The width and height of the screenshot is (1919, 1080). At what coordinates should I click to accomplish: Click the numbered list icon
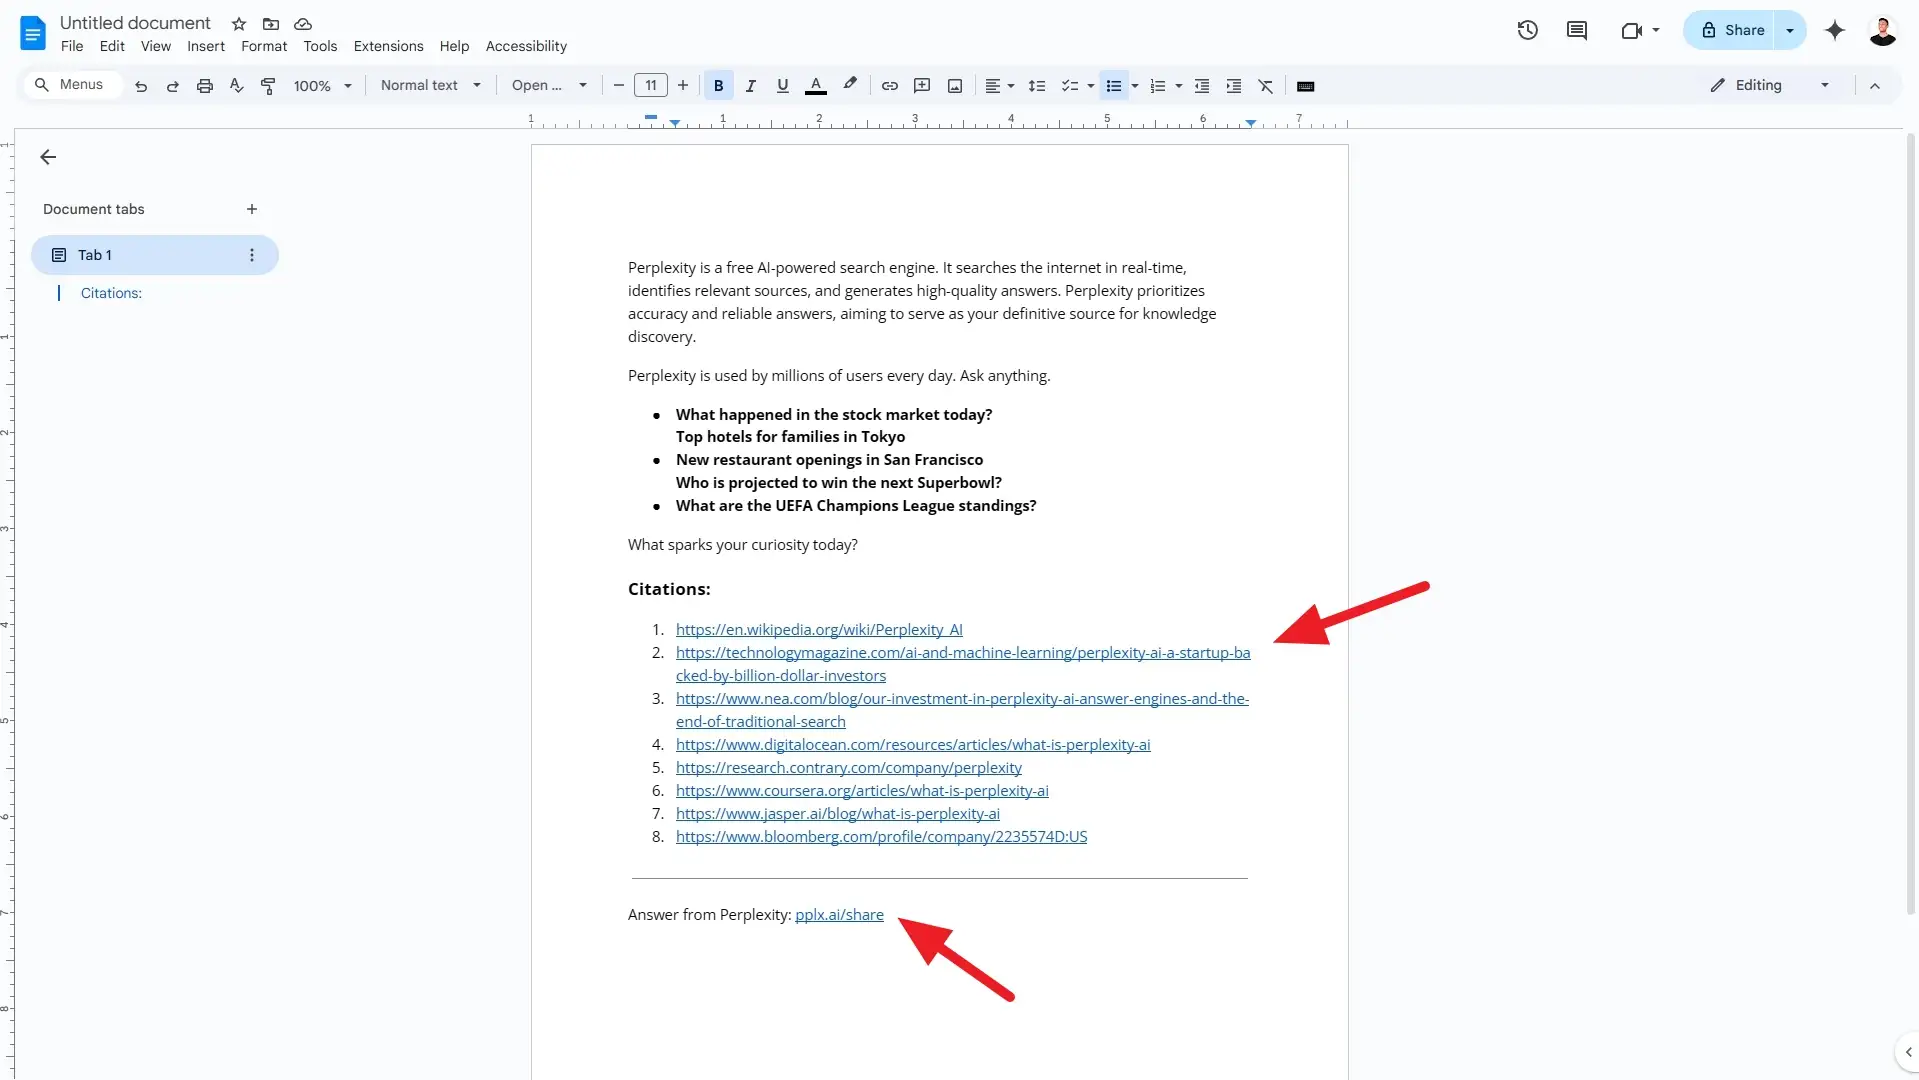point(1158,86)
